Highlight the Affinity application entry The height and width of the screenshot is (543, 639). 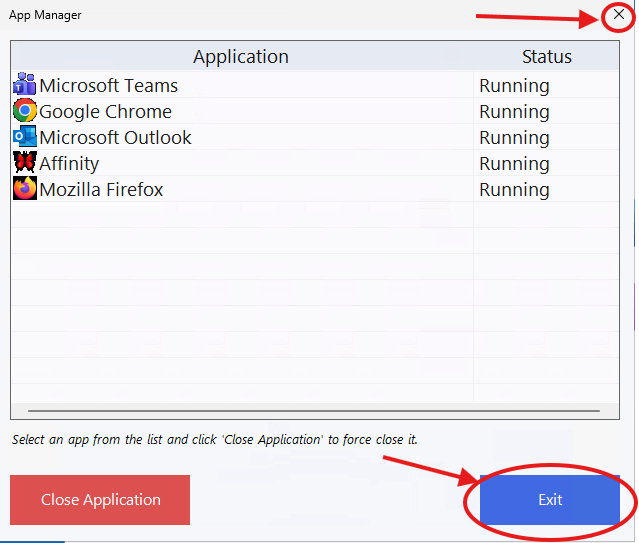pyautogui.click(x=69, y=164)
